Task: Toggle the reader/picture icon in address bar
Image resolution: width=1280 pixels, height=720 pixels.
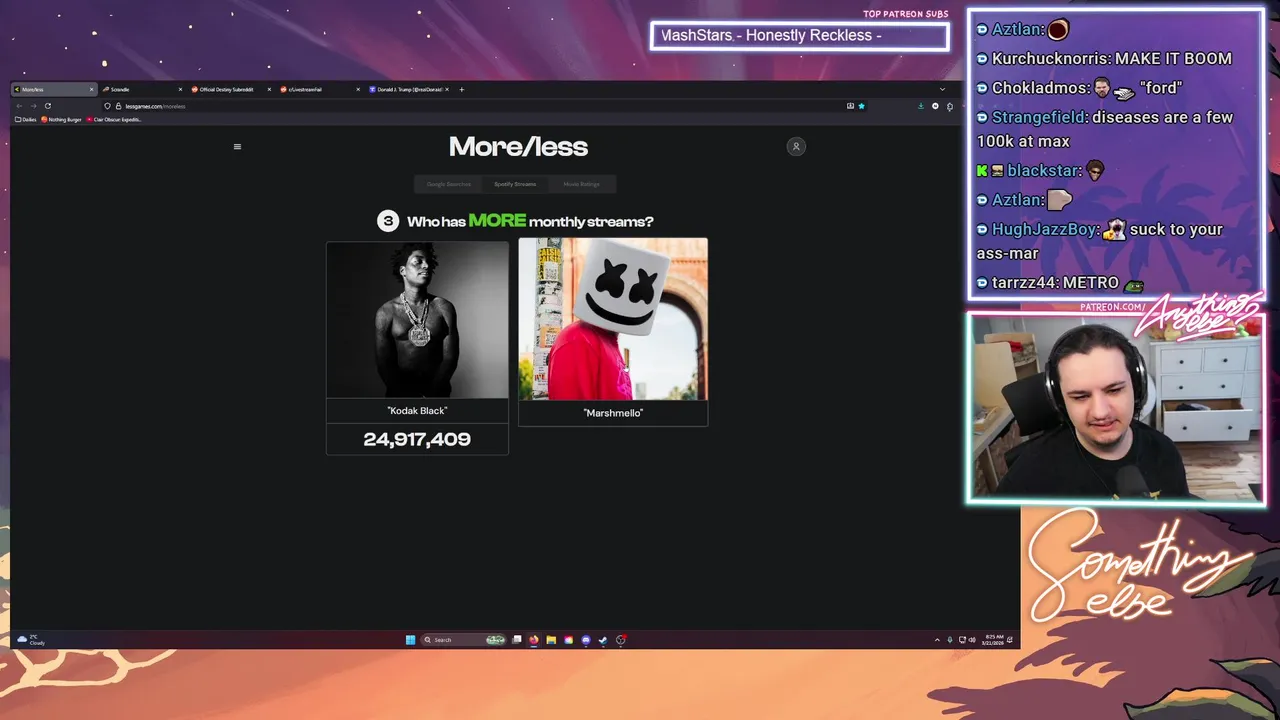Action: [x=850, y=106]
